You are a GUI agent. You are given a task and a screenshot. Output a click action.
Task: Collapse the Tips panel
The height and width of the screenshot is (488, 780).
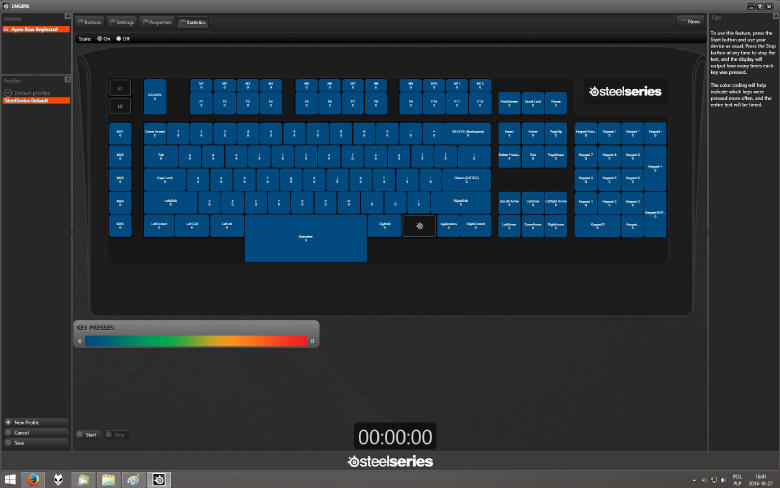point(775,16)
